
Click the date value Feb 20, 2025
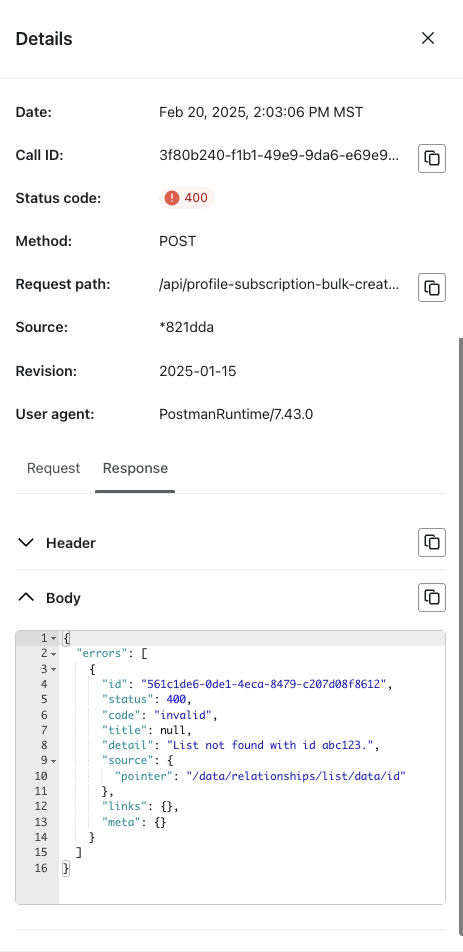click(261, 112)
